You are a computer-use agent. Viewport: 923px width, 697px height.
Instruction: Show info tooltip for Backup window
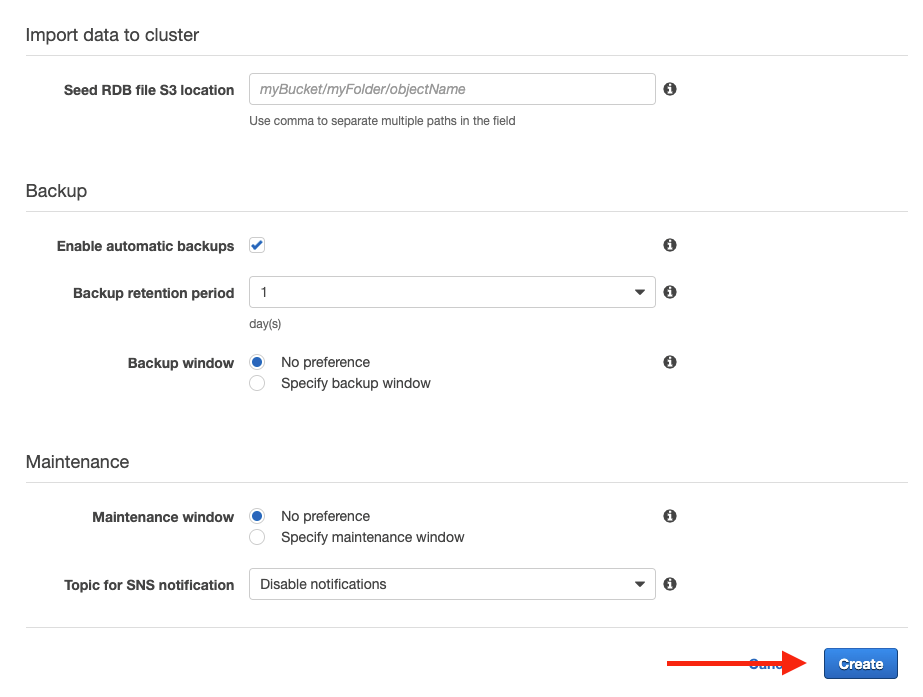click(670, 362)
